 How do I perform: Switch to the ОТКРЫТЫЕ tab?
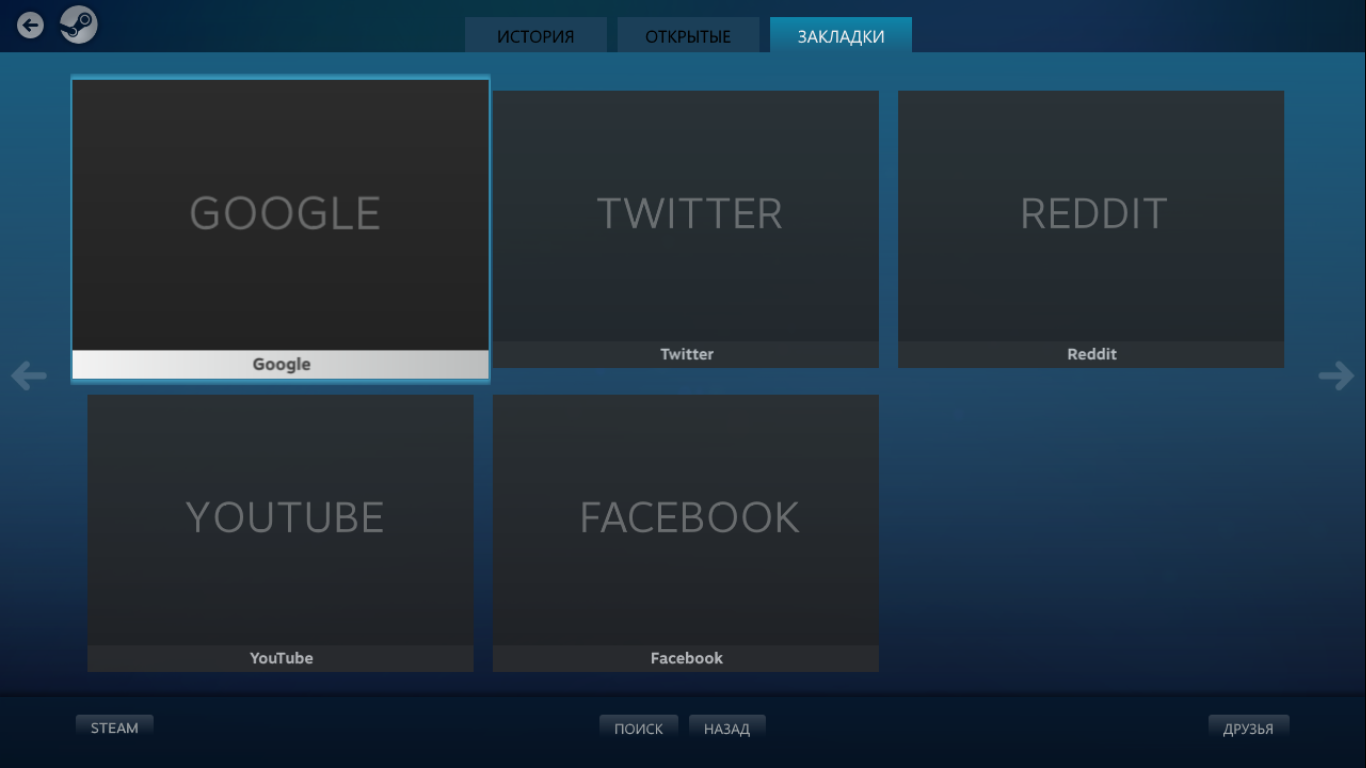coord(688,35)
